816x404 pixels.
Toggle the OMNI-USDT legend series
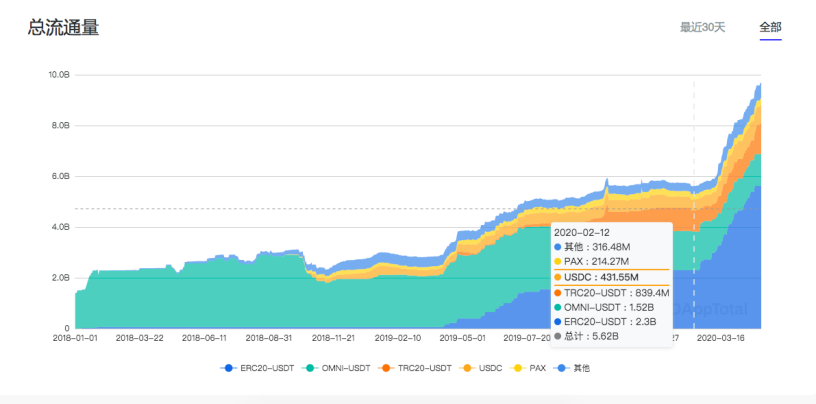(337, 368)
